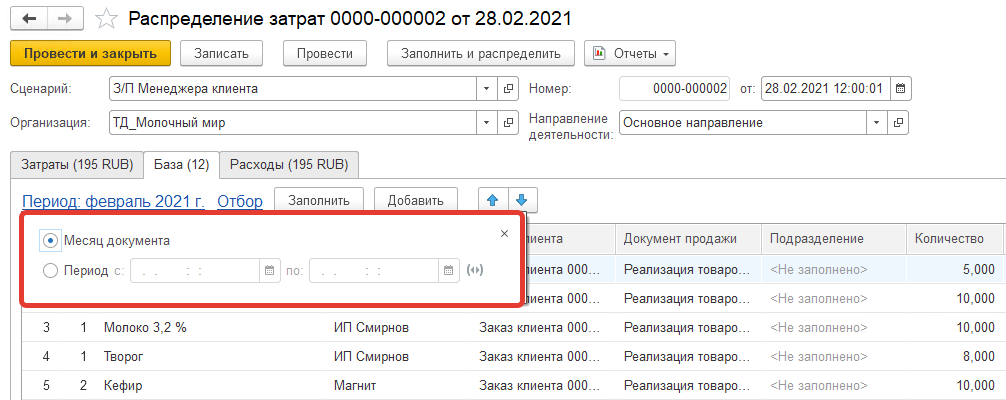The width and height of the screenshot is (1006, 400).
Task: Click the back navigation arrow
Action: click(x=29, y=18)
